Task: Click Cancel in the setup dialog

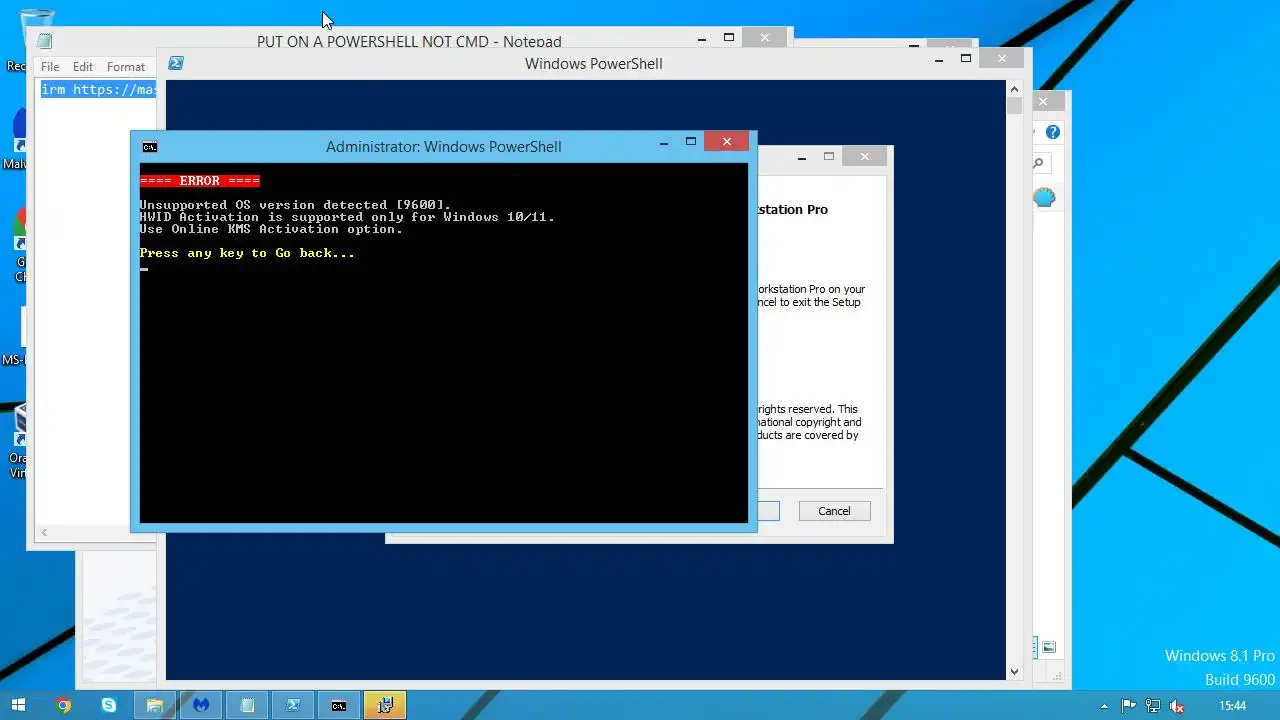Action: tap(834, 511)
